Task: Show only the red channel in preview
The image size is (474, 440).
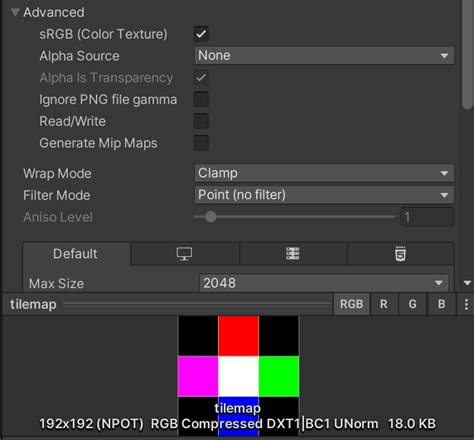Action: pos(384,304)
